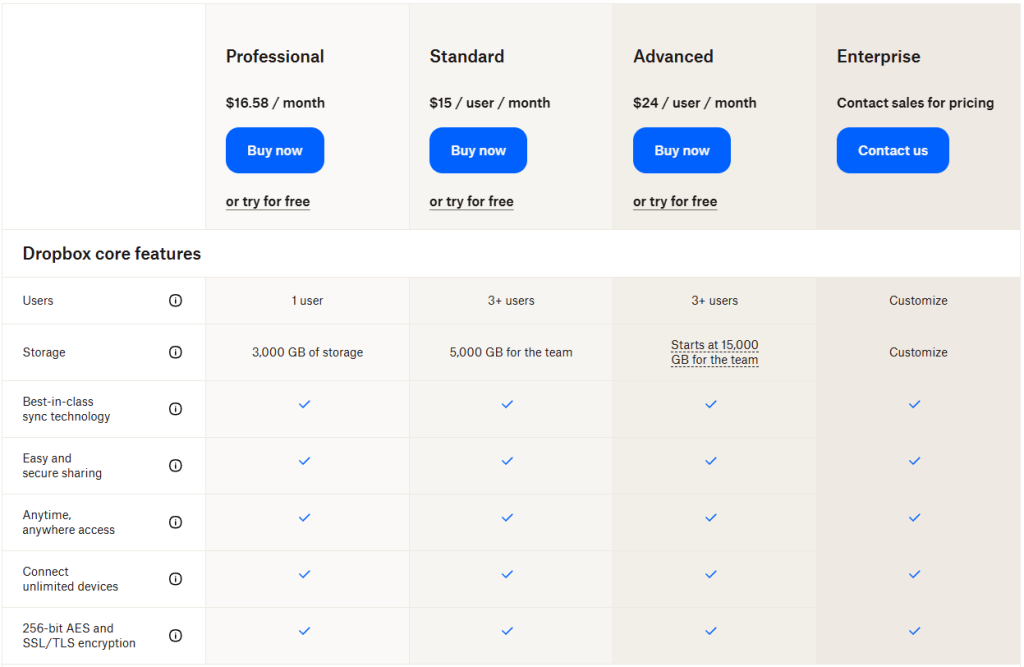
Task: Select the Professional plan column header
Action: [x=275, y=56]
